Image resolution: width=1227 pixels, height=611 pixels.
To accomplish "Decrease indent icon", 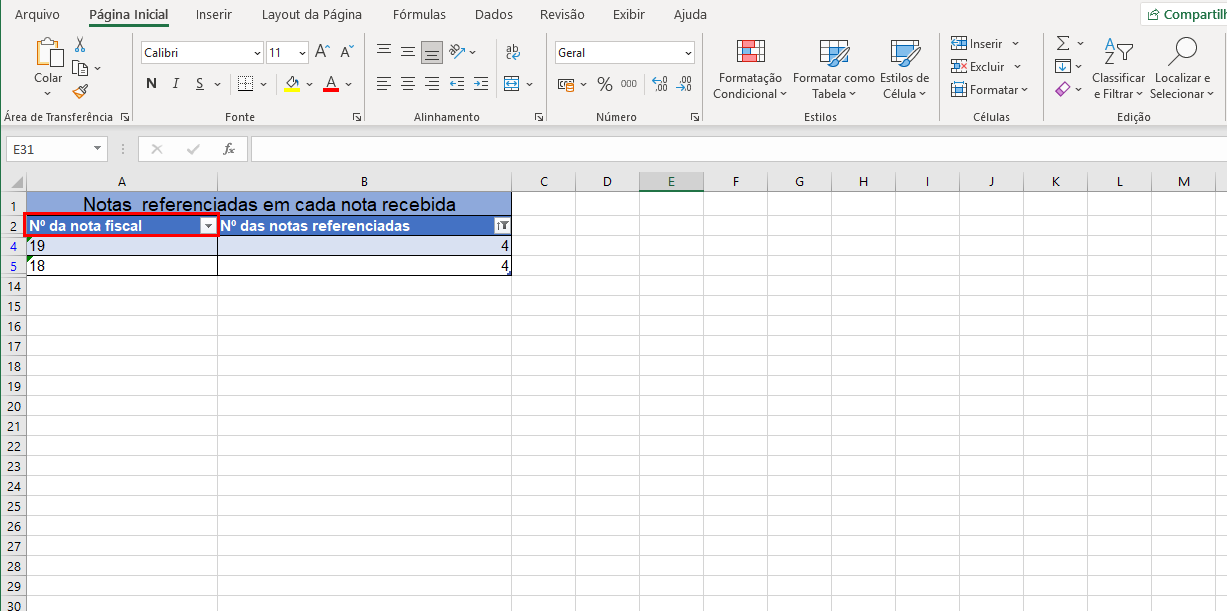I will click(x=458, y=84).
